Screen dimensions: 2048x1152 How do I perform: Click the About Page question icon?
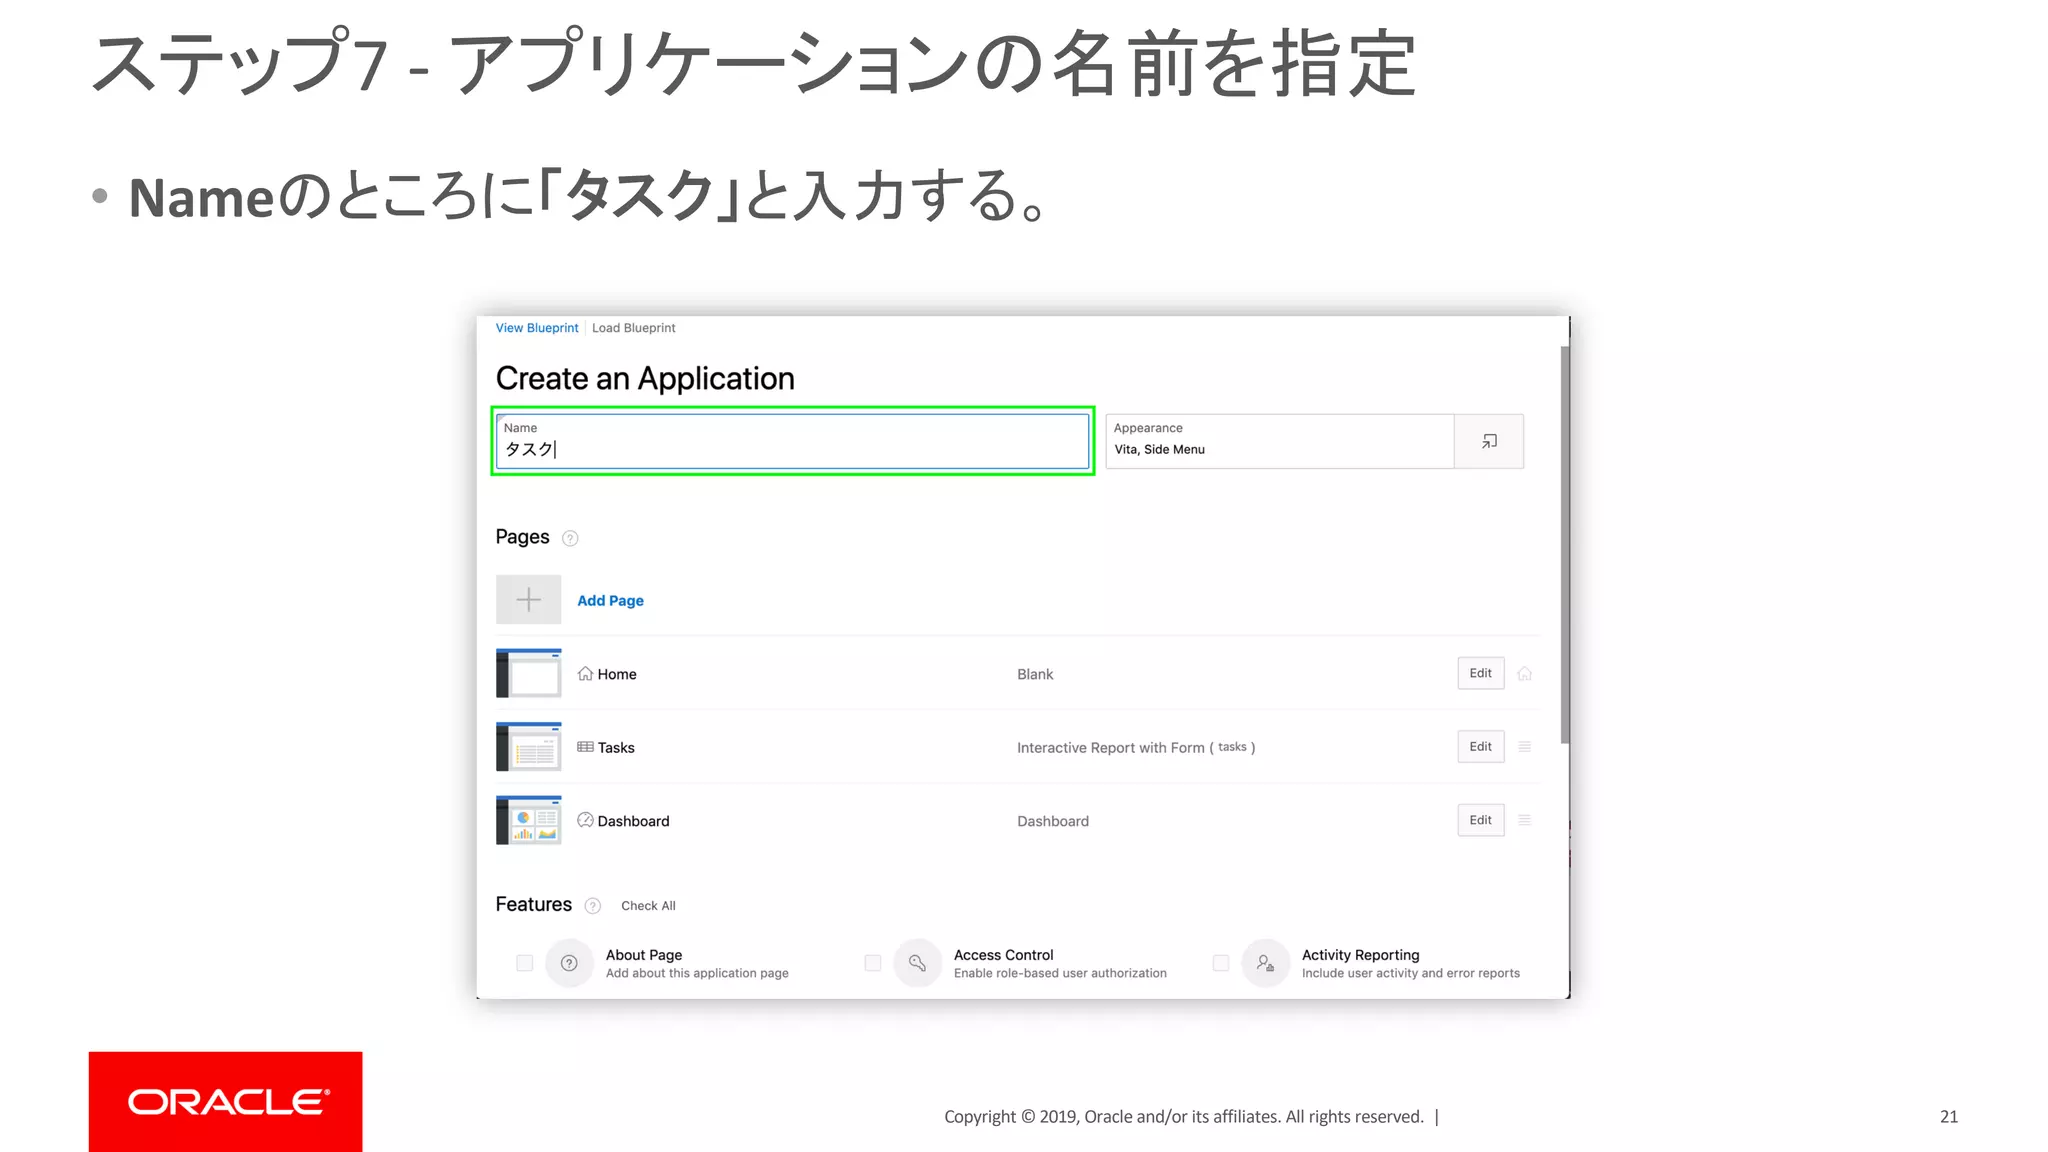click(x=569, y=963)
